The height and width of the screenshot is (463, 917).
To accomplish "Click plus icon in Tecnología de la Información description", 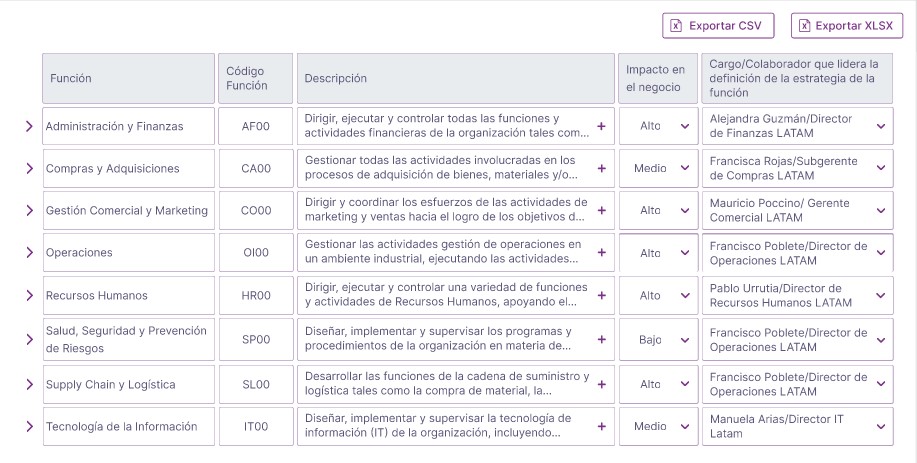I will pyautogui.click(x=601, y=427).
